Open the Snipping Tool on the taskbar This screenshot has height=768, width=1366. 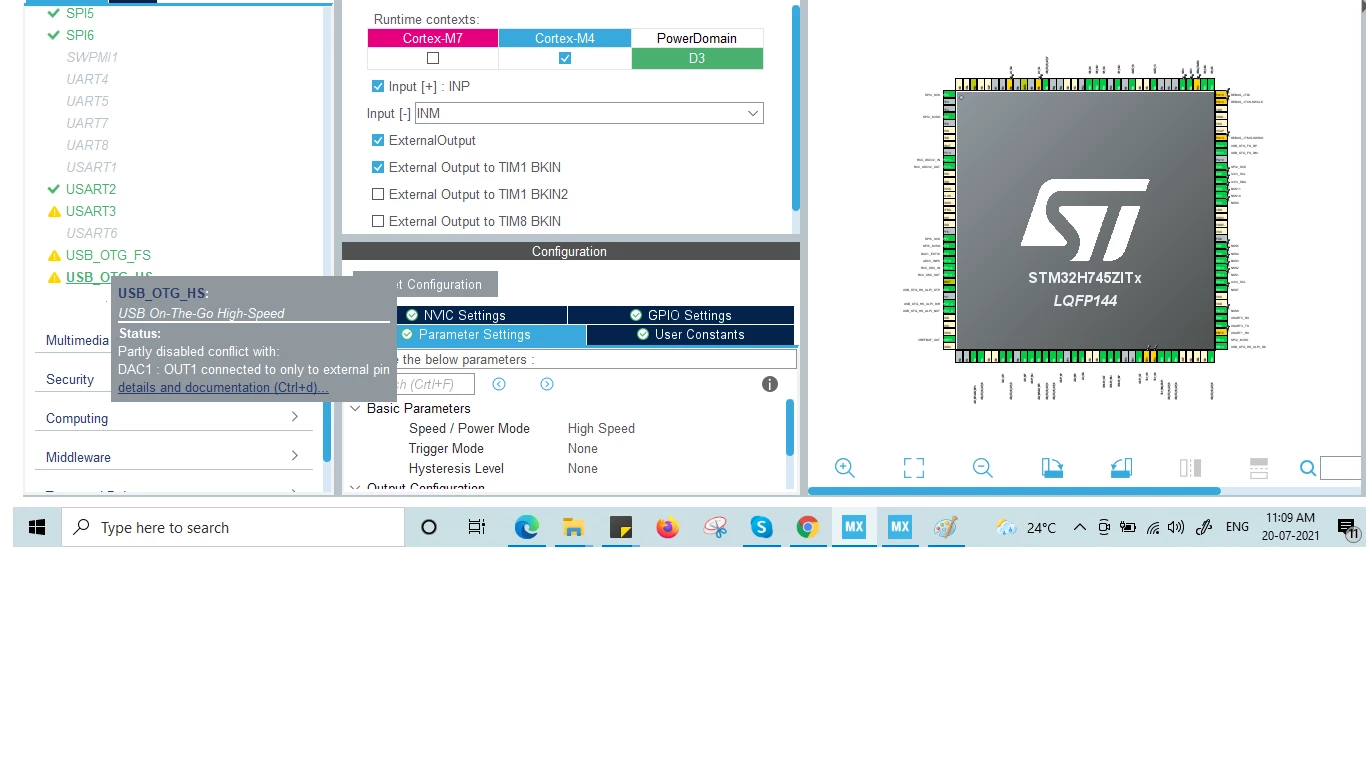tap(714, 527)
